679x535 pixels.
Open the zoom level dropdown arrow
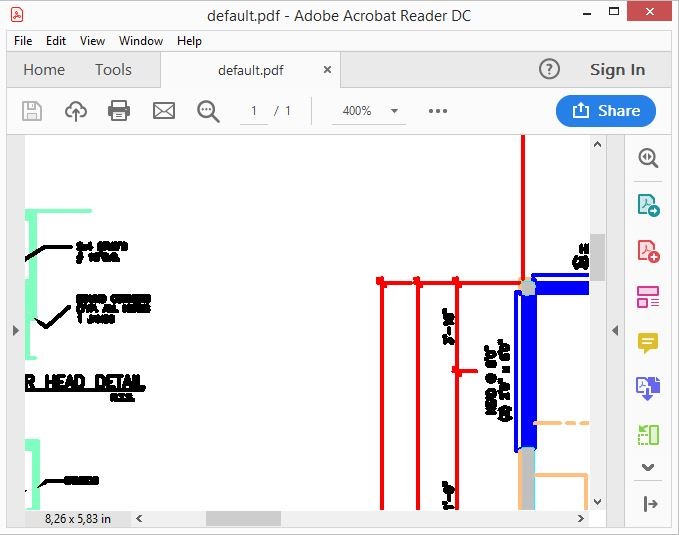394,111
